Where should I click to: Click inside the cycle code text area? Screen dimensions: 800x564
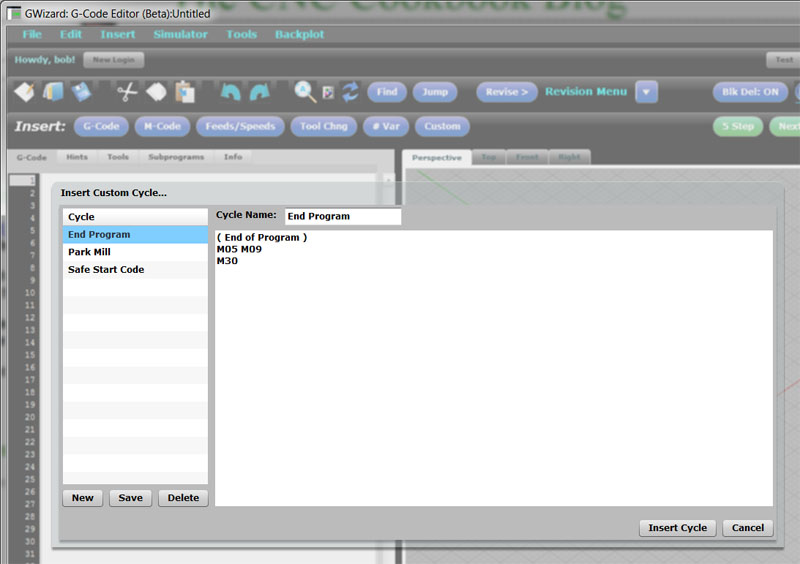coord(493,368)
